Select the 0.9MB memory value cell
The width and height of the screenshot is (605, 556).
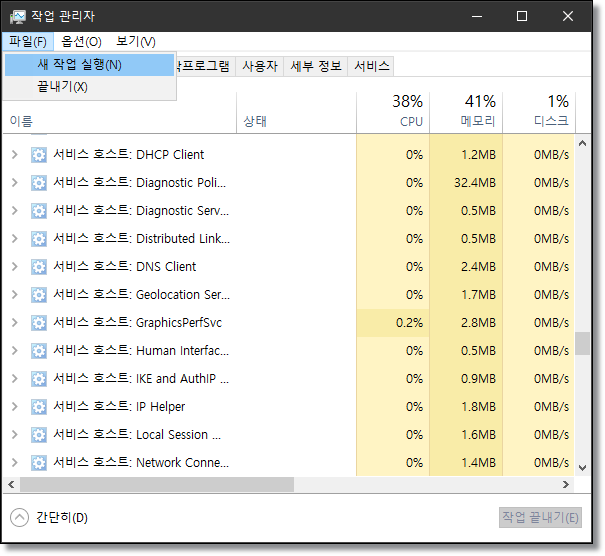(466, 379)
